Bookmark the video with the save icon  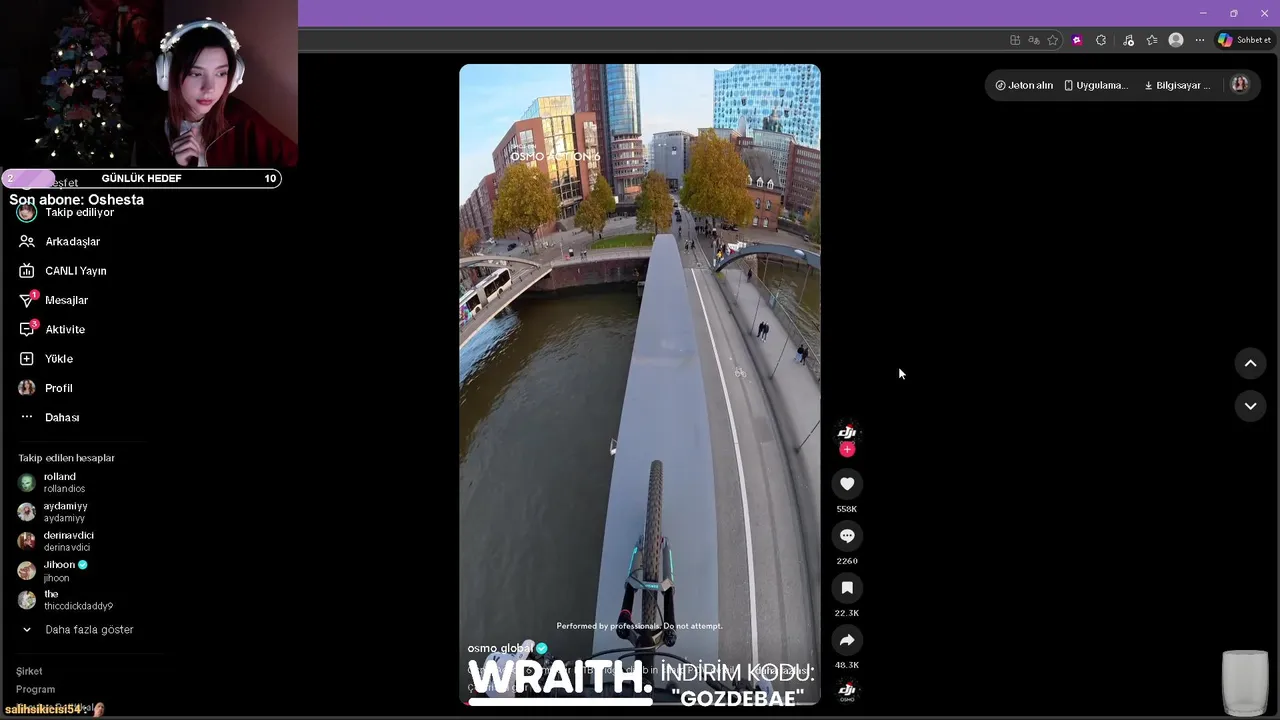click(x=847, y=588)
